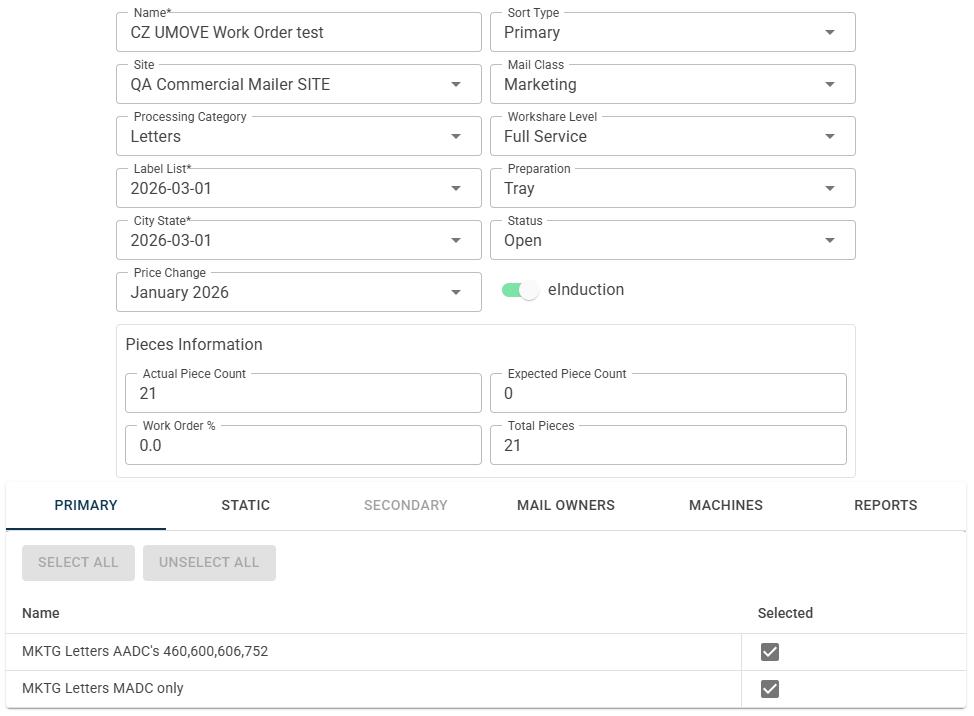Expand the Label List date dropdown
The width and height of the screenshot is (974, 716).
[456, 189]
